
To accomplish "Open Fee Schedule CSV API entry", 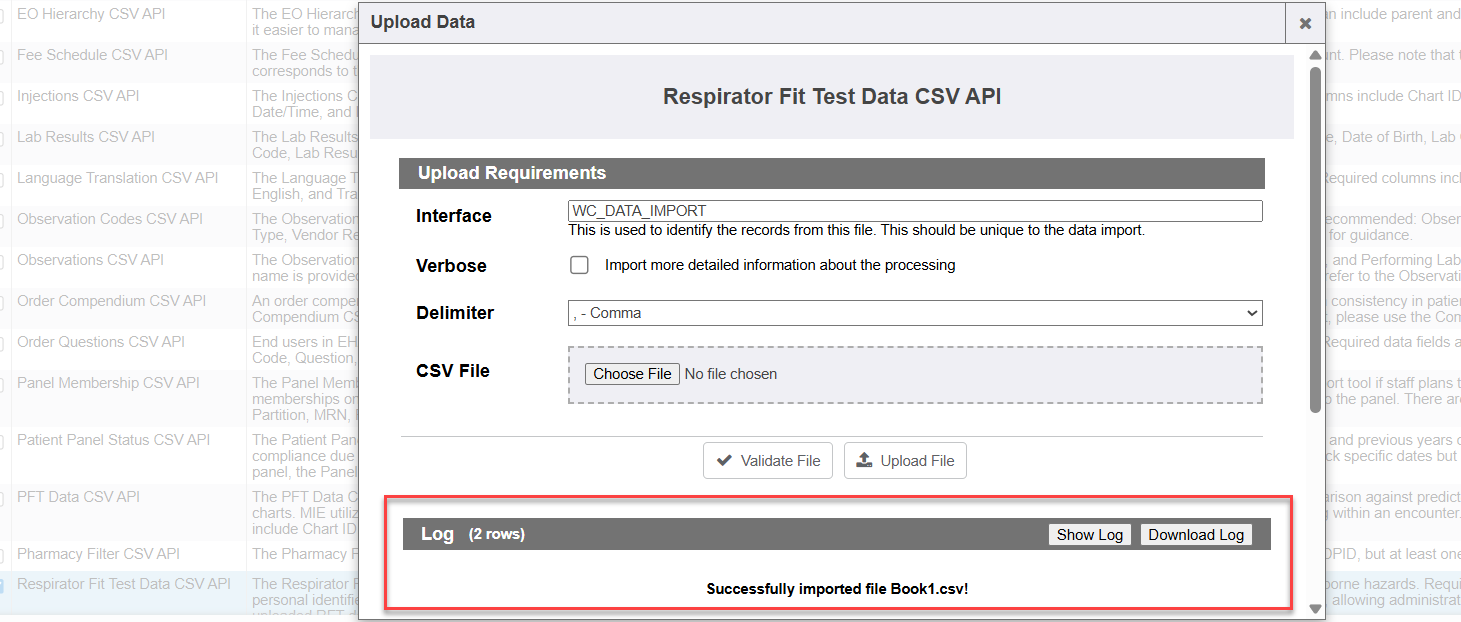I will pos(92,55).
